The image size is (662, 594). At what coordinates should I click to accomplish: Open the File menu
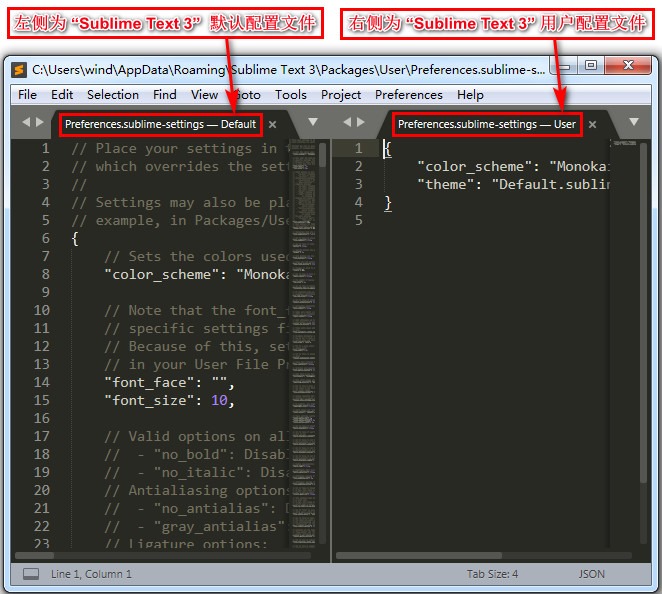27,95
